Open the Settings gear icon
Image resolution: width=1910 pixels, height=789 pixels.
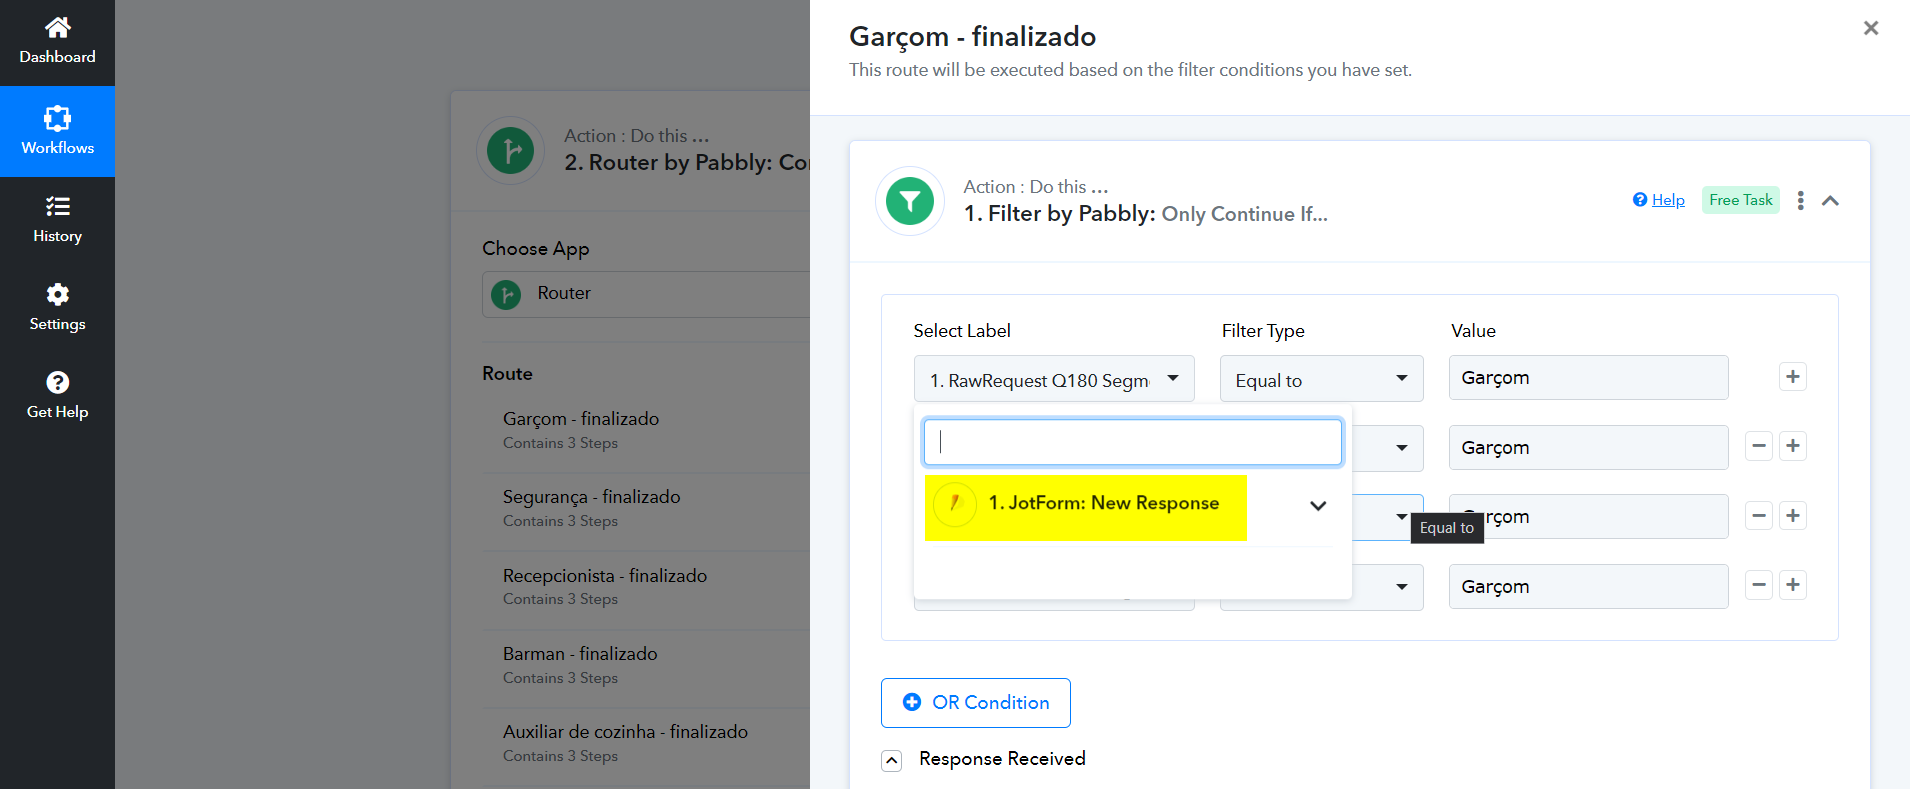point(57,294)
